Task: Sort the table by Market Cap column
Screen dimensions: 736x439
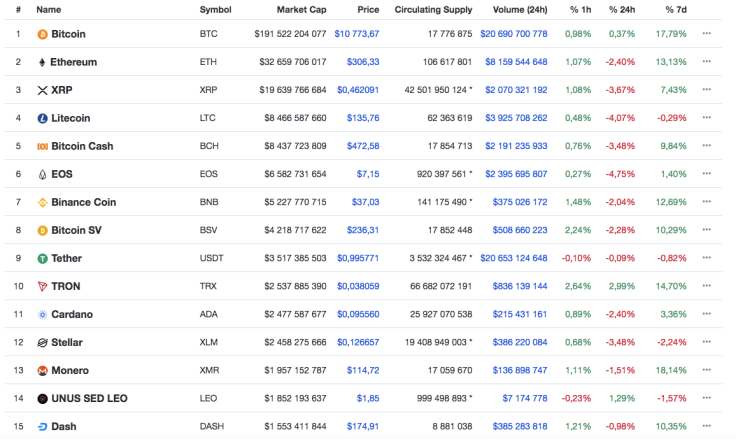Action: click(301, 9)
